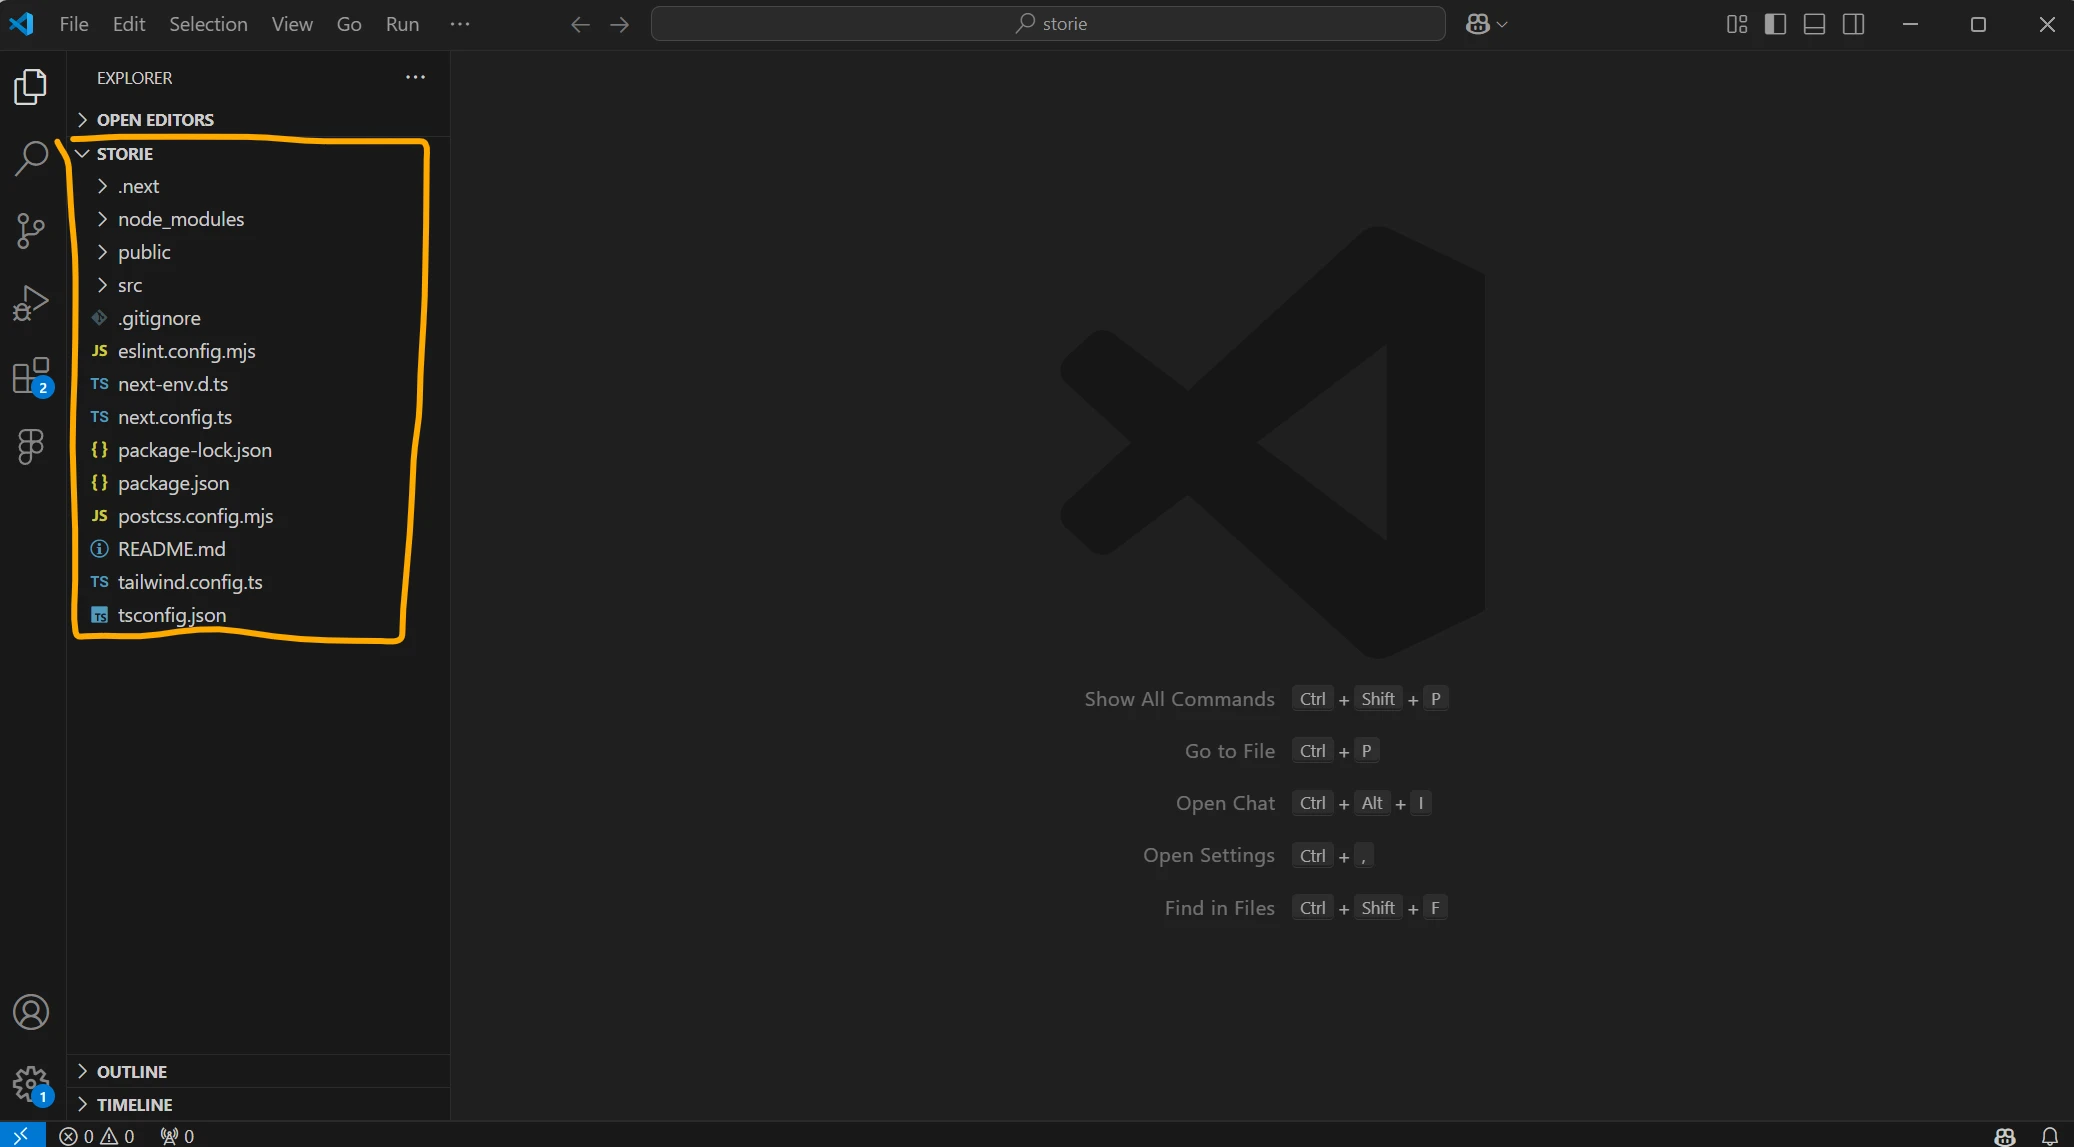
Task: Open the Run and Debug view
Action: click(x=31, y=303)
